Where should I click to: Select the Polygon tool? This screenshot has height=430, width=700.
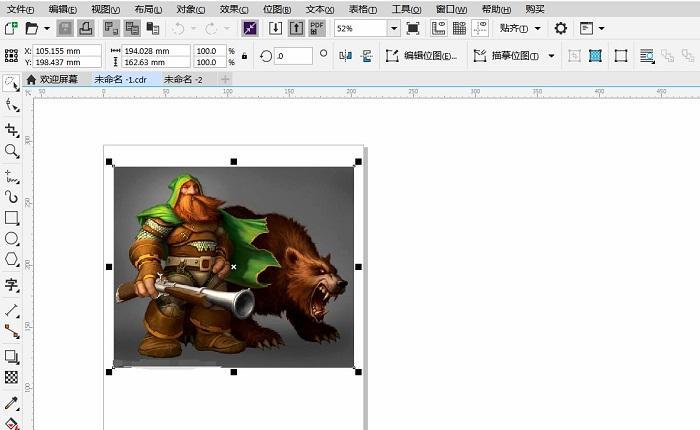11,259
